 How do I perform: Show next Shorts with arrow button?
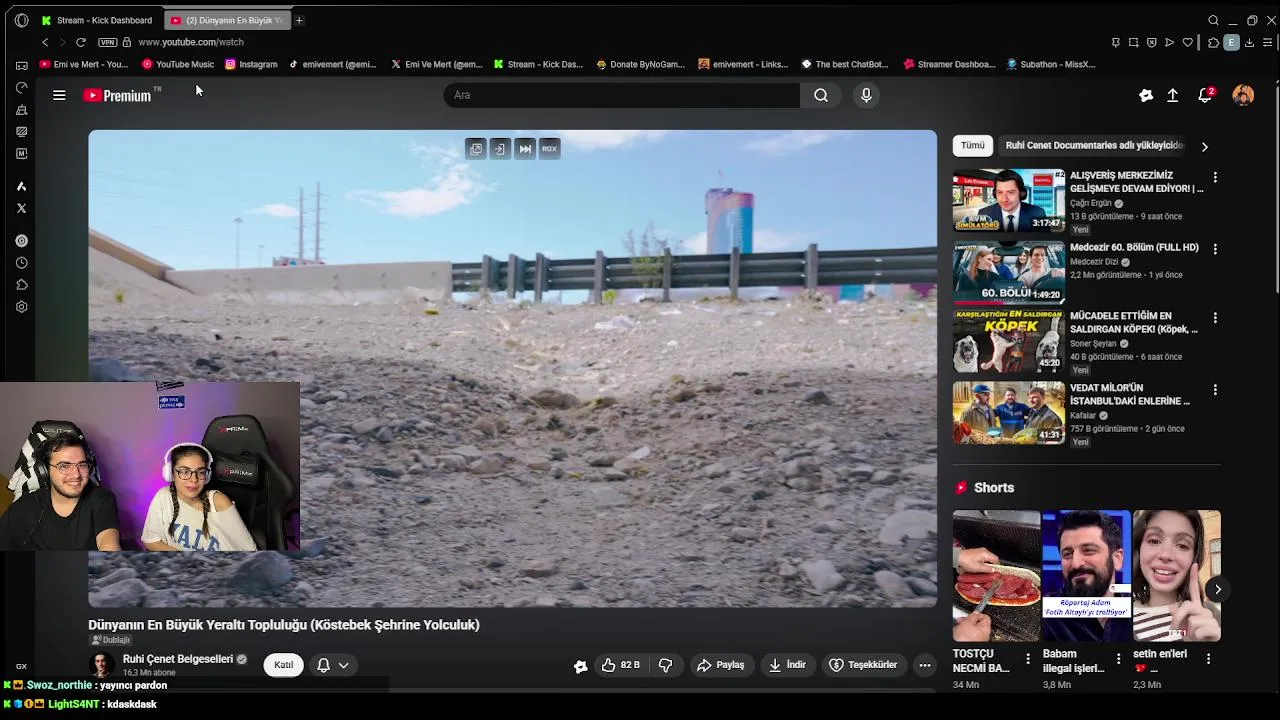pyautogui.click(x=1218, y=590)
